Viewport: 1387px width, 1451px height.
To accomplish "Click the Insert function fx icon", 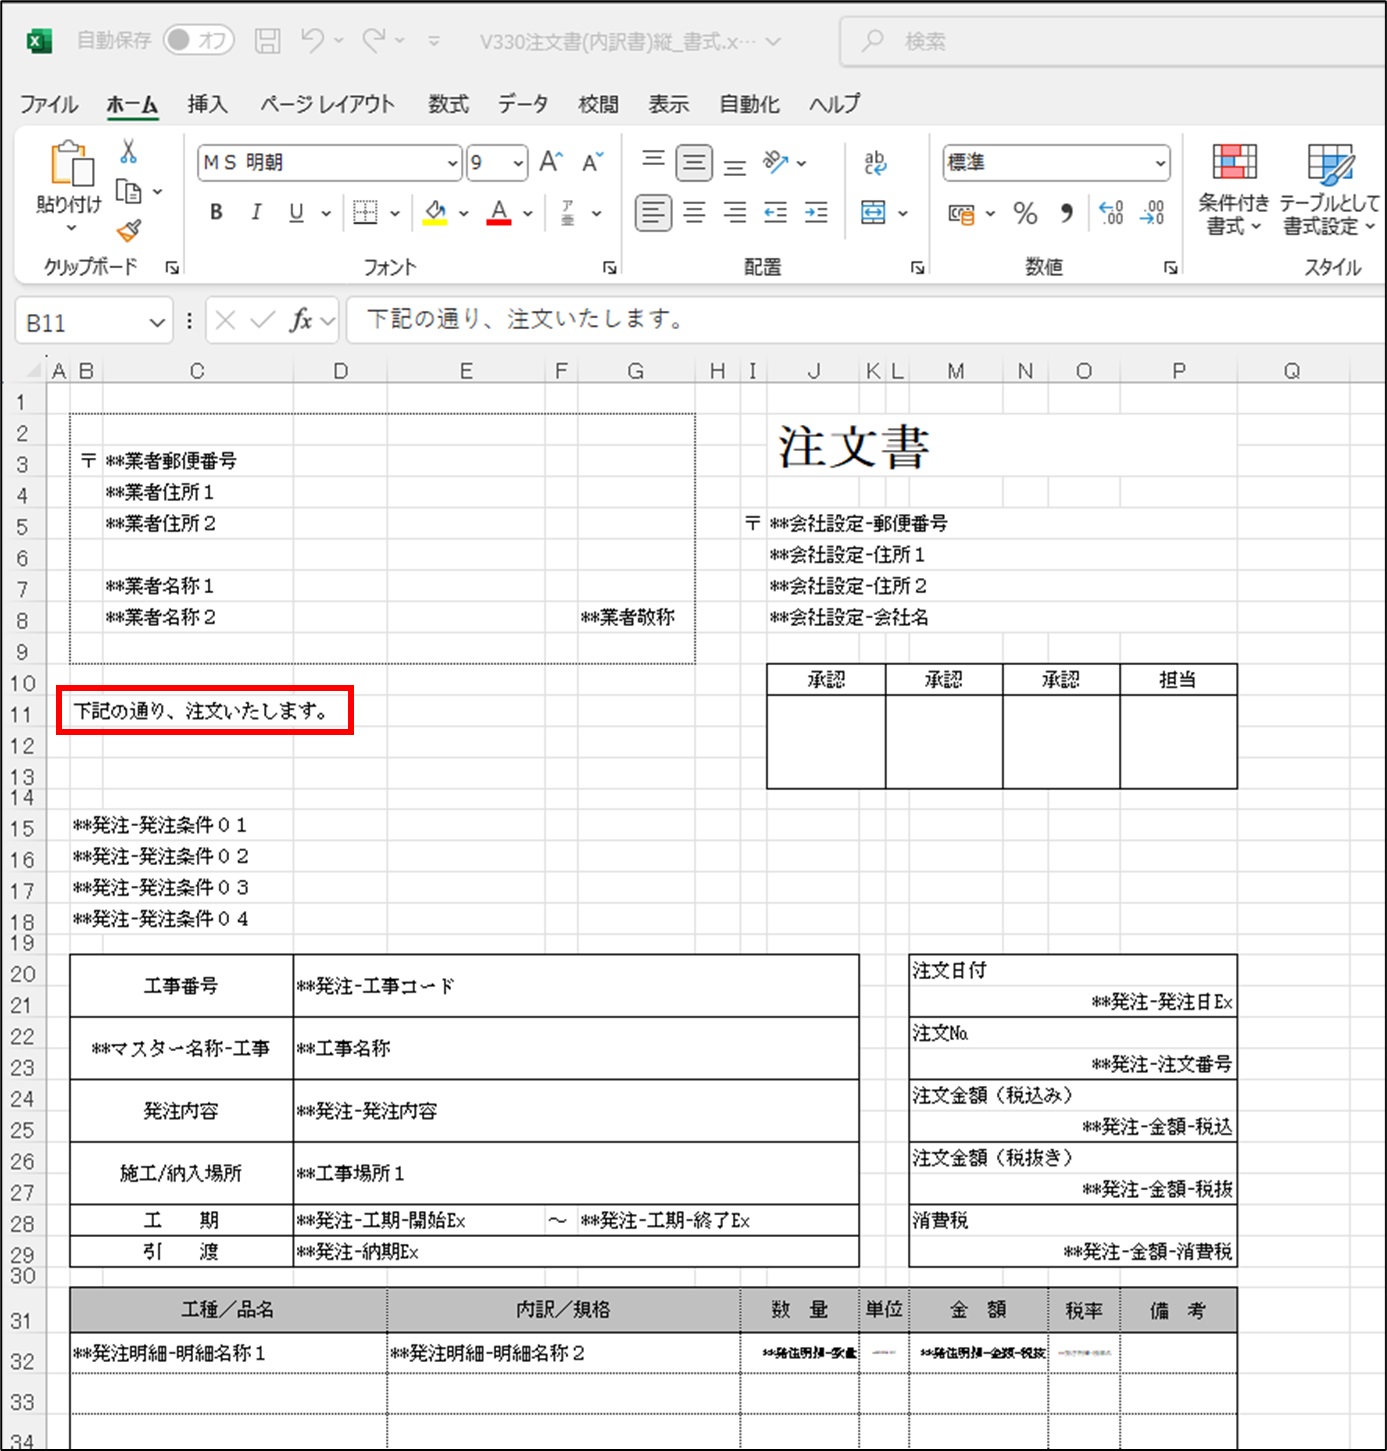I will pos(300,321).
